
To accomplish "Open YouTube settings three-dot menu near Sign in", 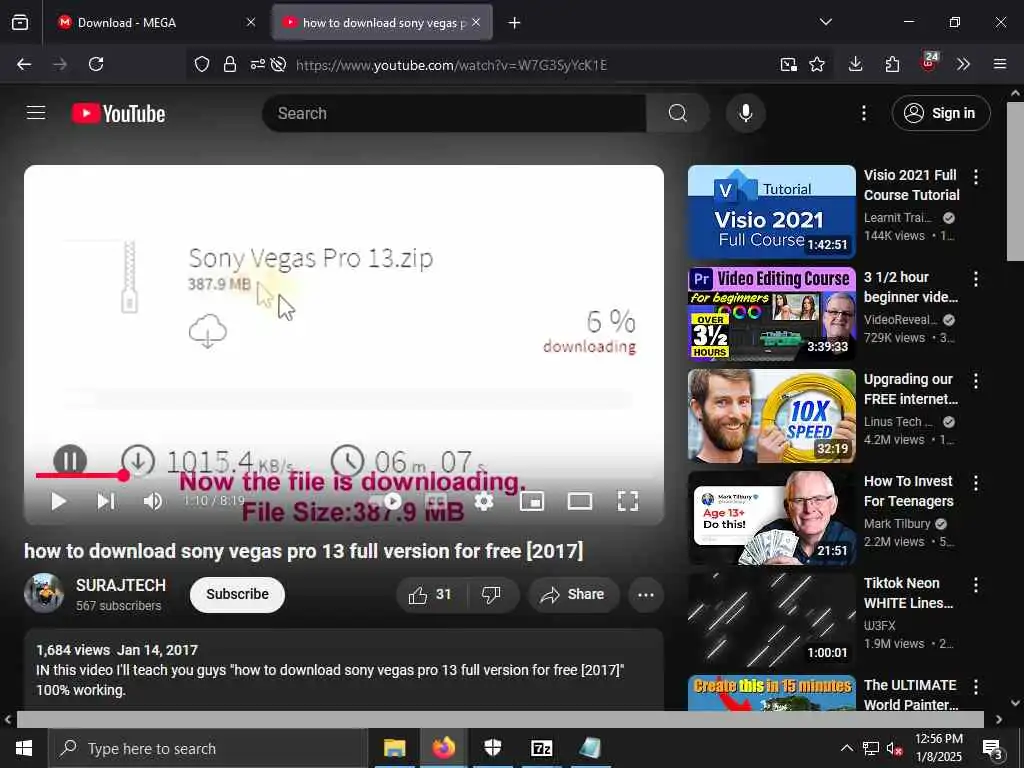I will (x=863, y=113).
